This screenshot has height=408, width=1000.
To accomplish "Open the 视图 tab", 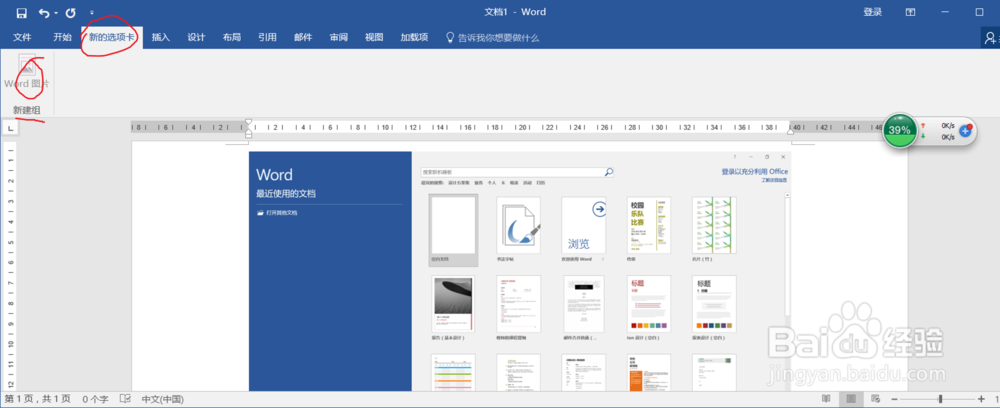I will point(374,38).
